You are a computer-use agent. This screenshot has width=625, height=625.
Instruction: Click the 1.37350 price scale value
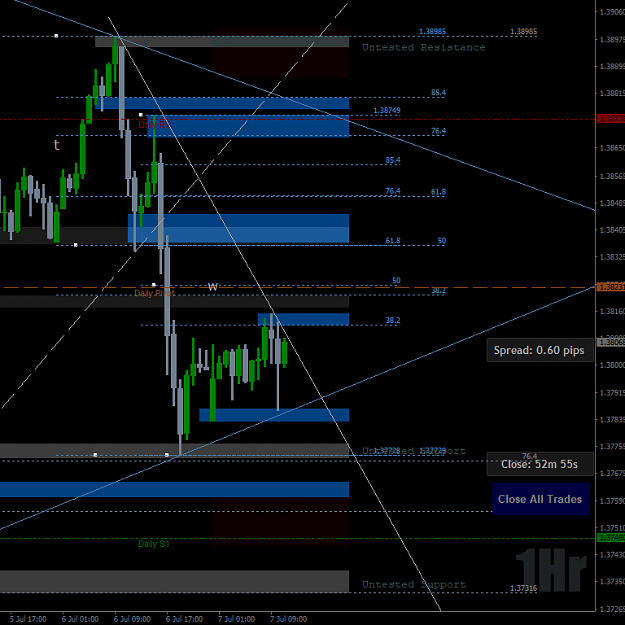click(612, 582)
